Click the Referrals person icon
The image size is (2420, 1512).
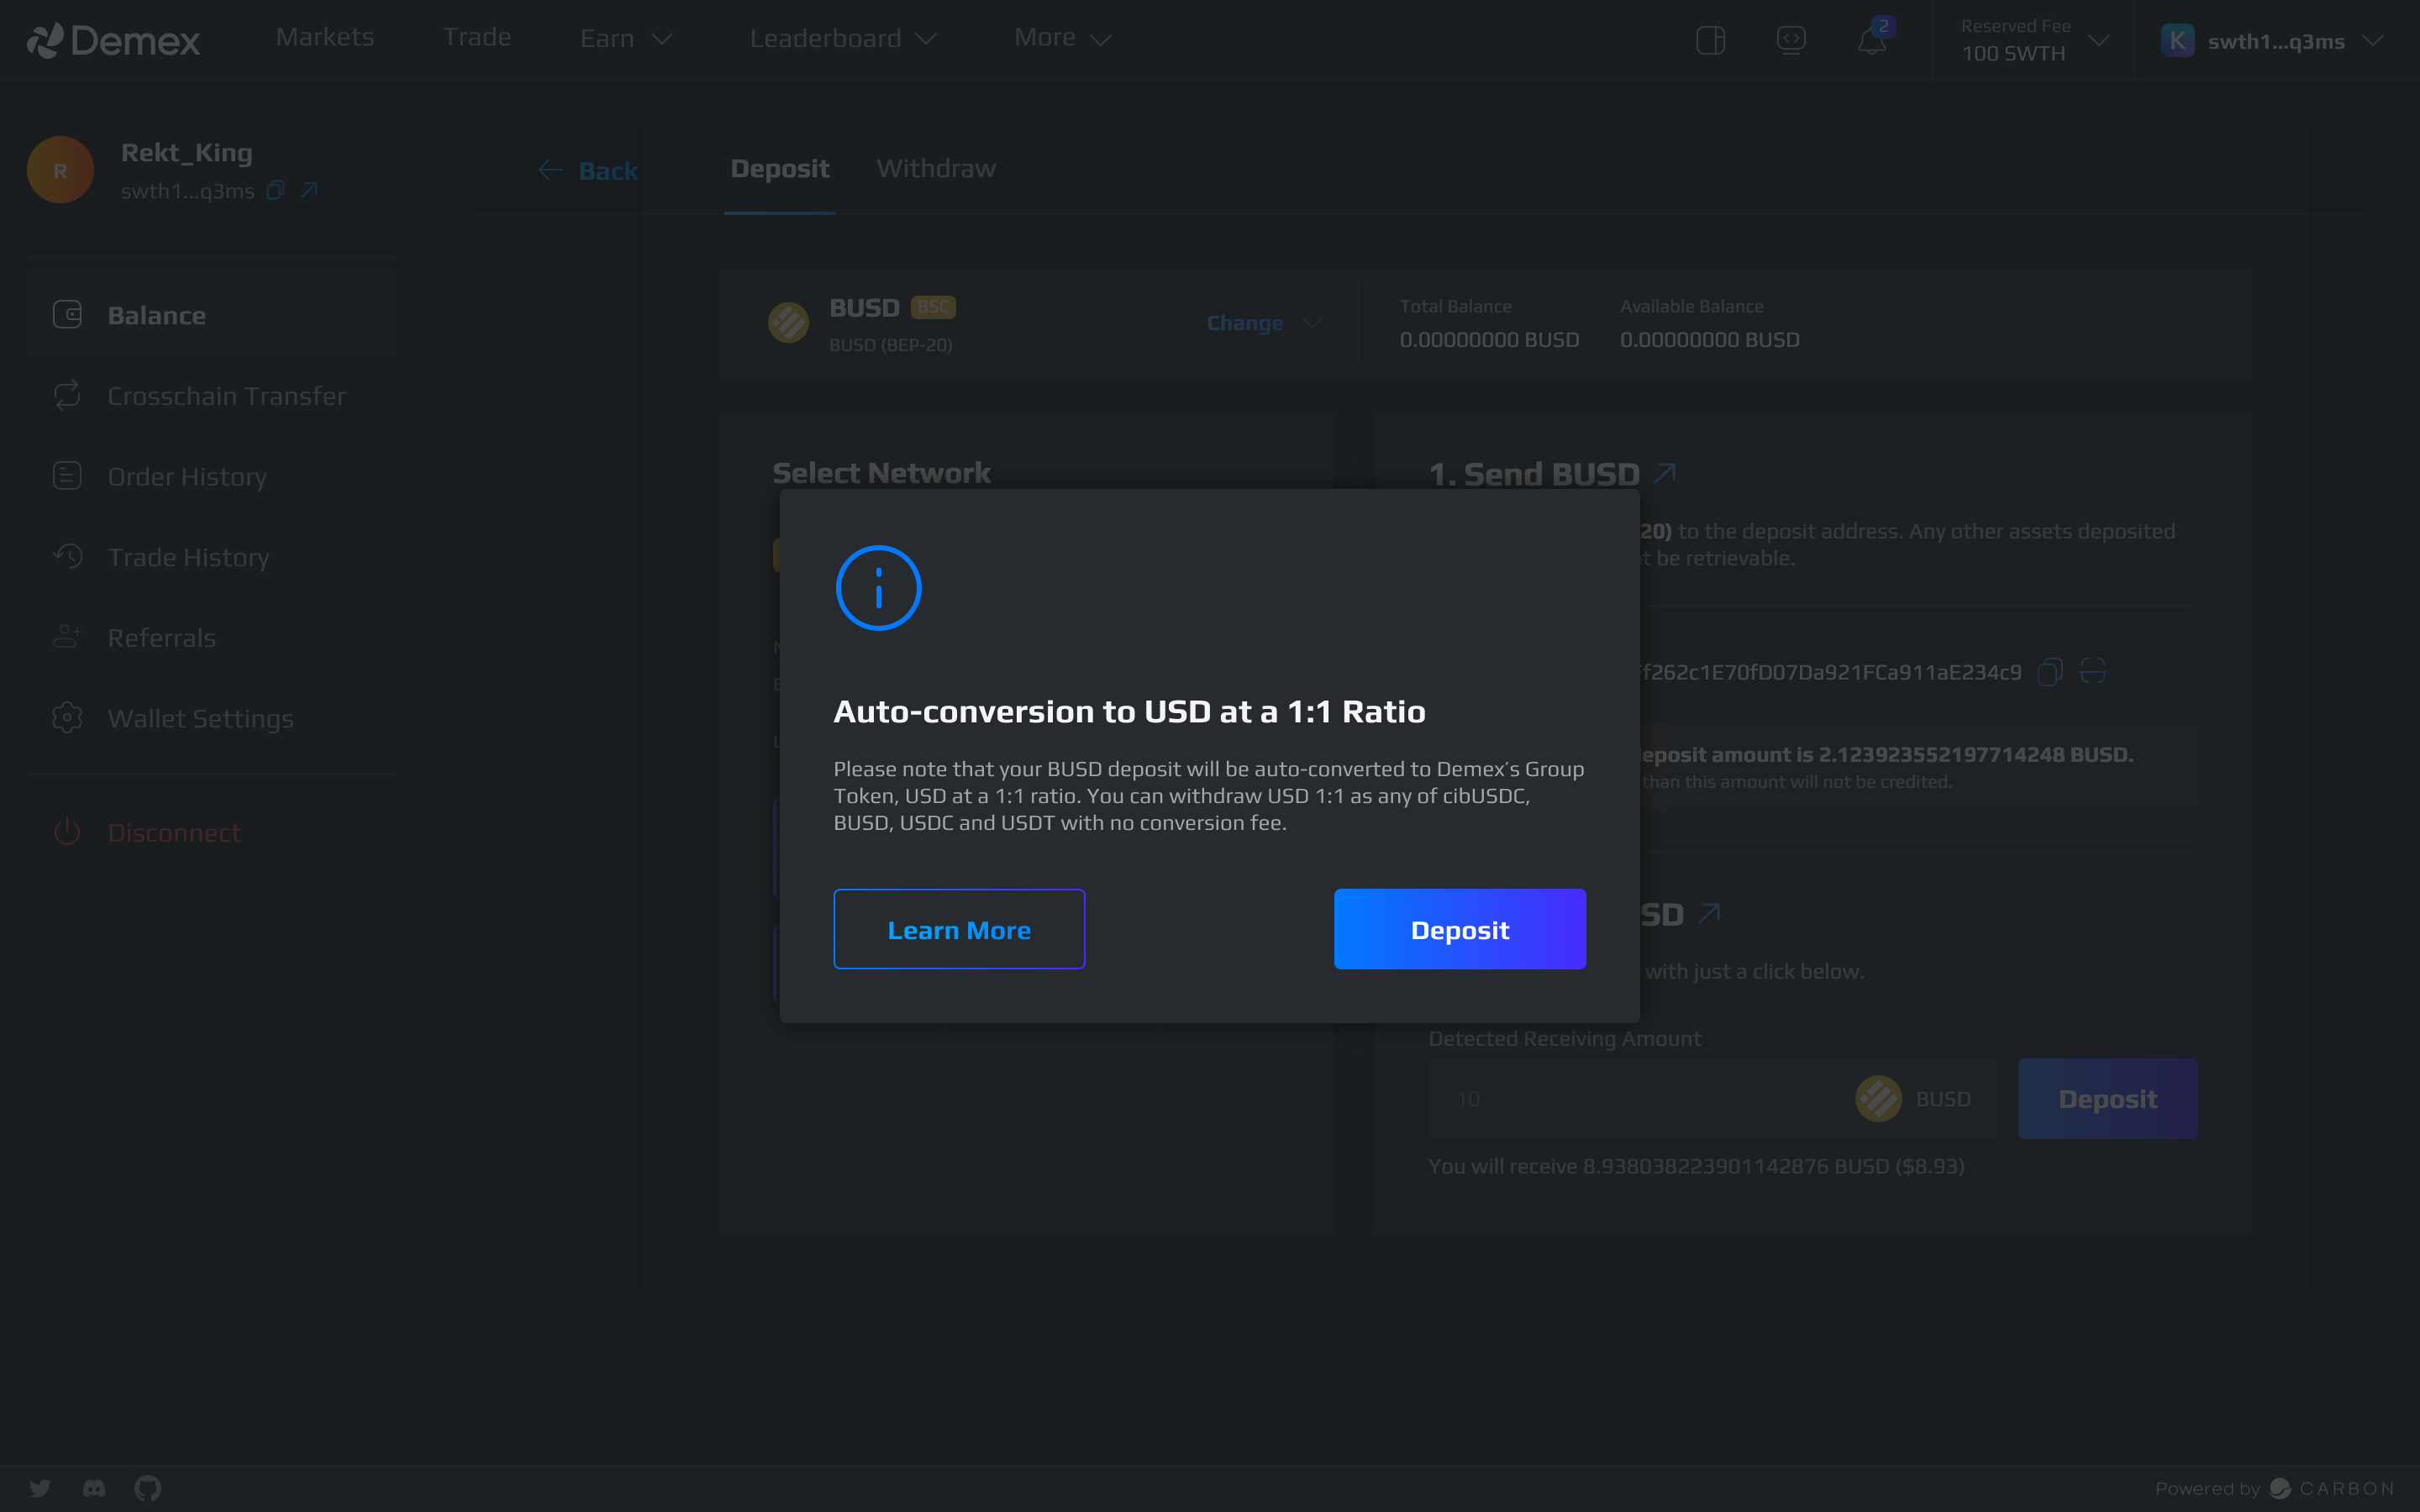pyautogui.click(x=67, y=637)
